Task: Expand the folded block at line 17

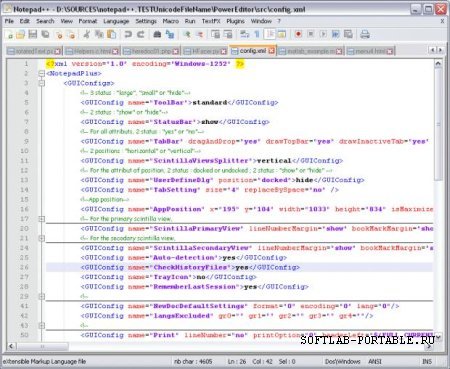Action: point(42,219)
